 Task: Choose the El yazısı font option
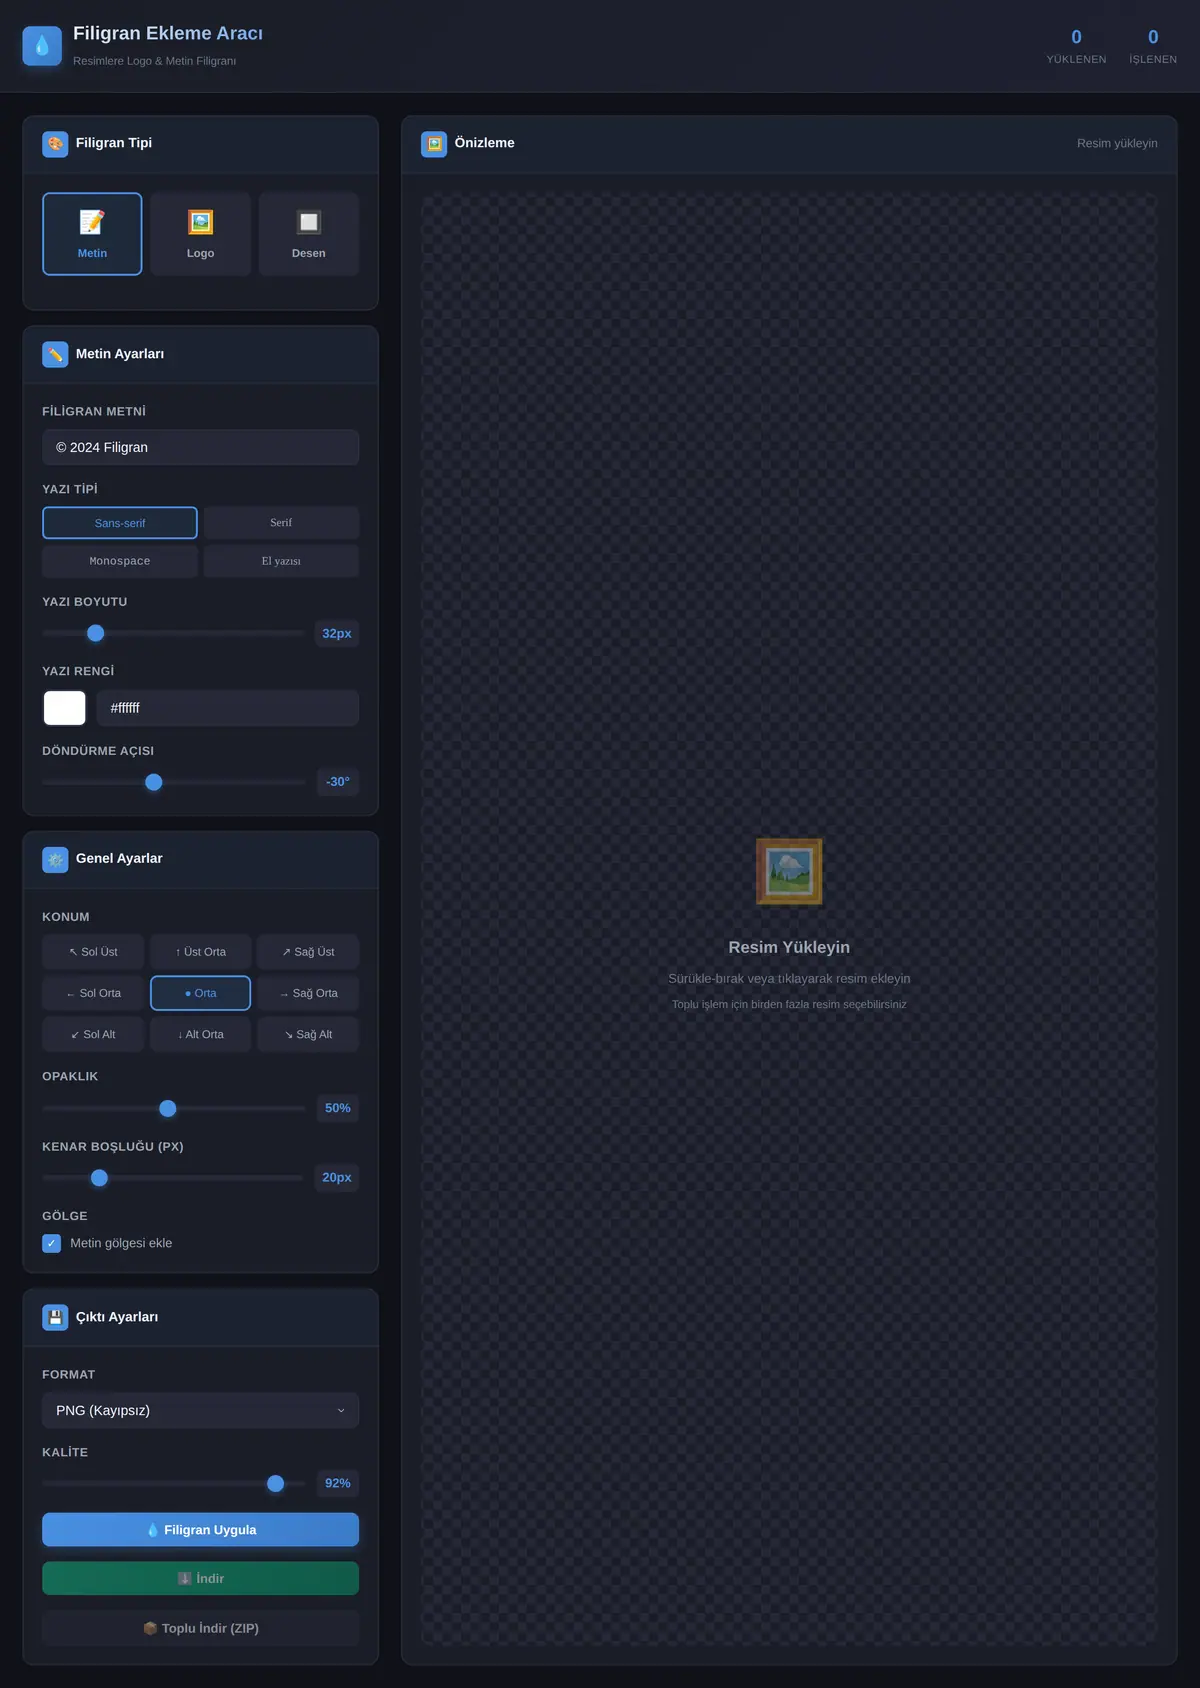281,561
